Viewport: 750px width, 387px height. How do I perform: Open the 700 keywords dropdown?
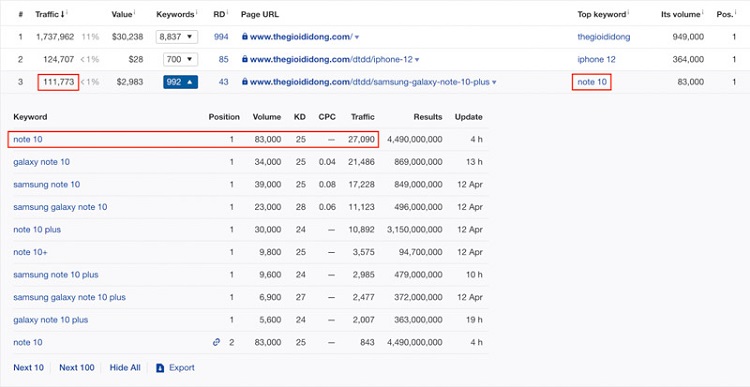tap(180, 59)
